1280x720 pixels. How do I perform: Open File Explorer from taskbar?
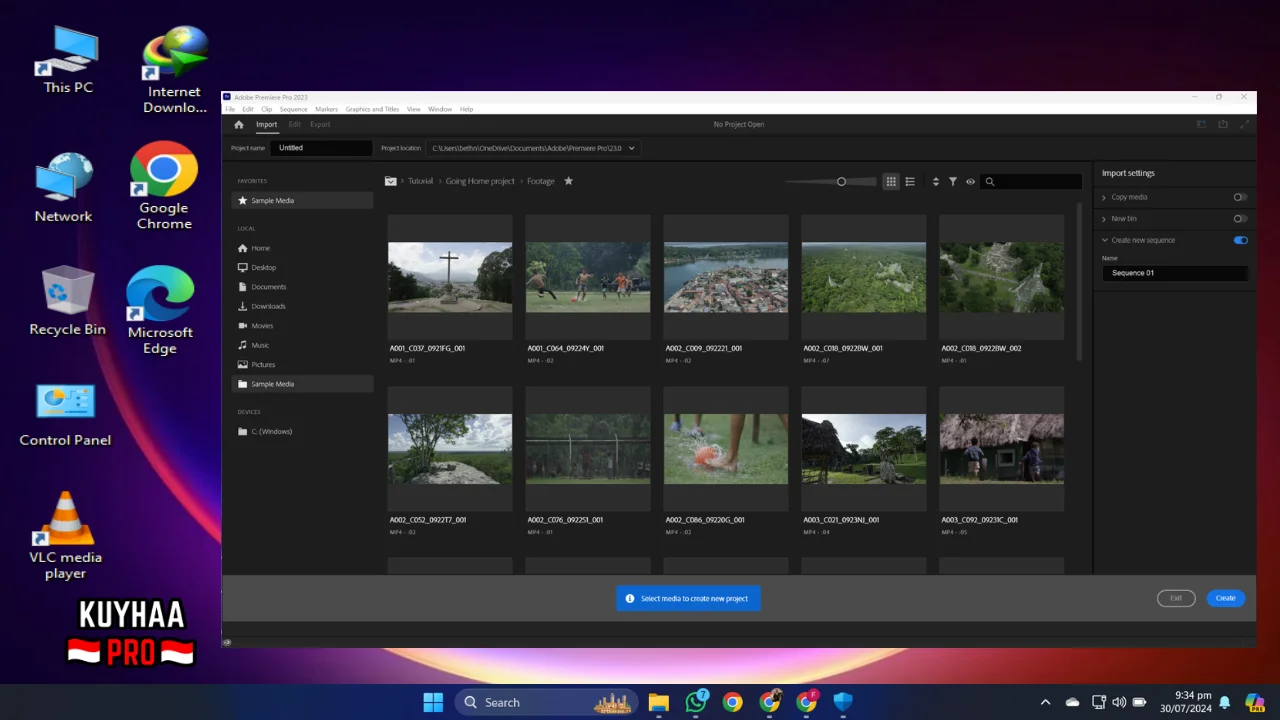coord(658,702)
